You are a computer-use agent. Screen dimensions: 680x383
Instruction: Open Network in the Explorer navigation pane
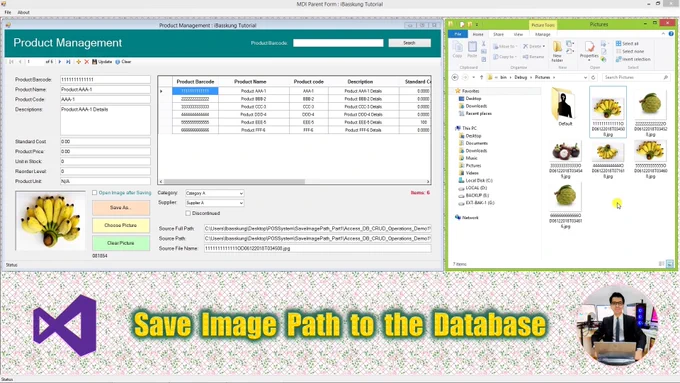(x=467, y=218)
